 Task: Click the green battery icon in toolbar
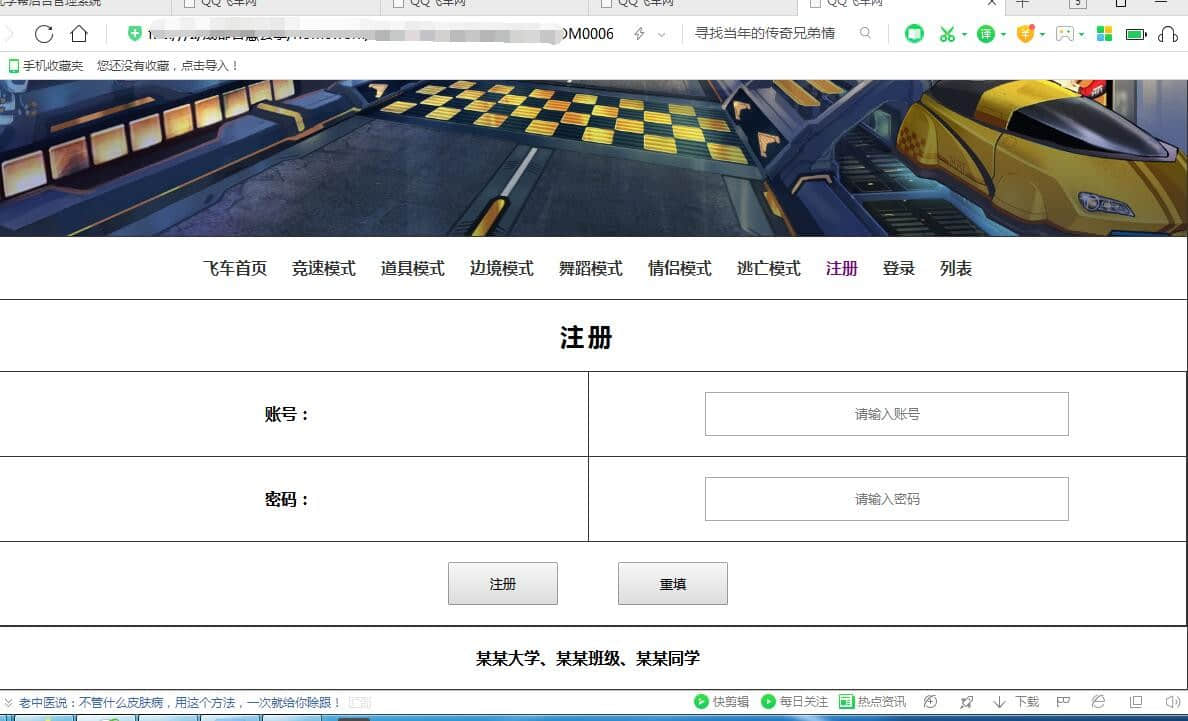coord(1135,34)
